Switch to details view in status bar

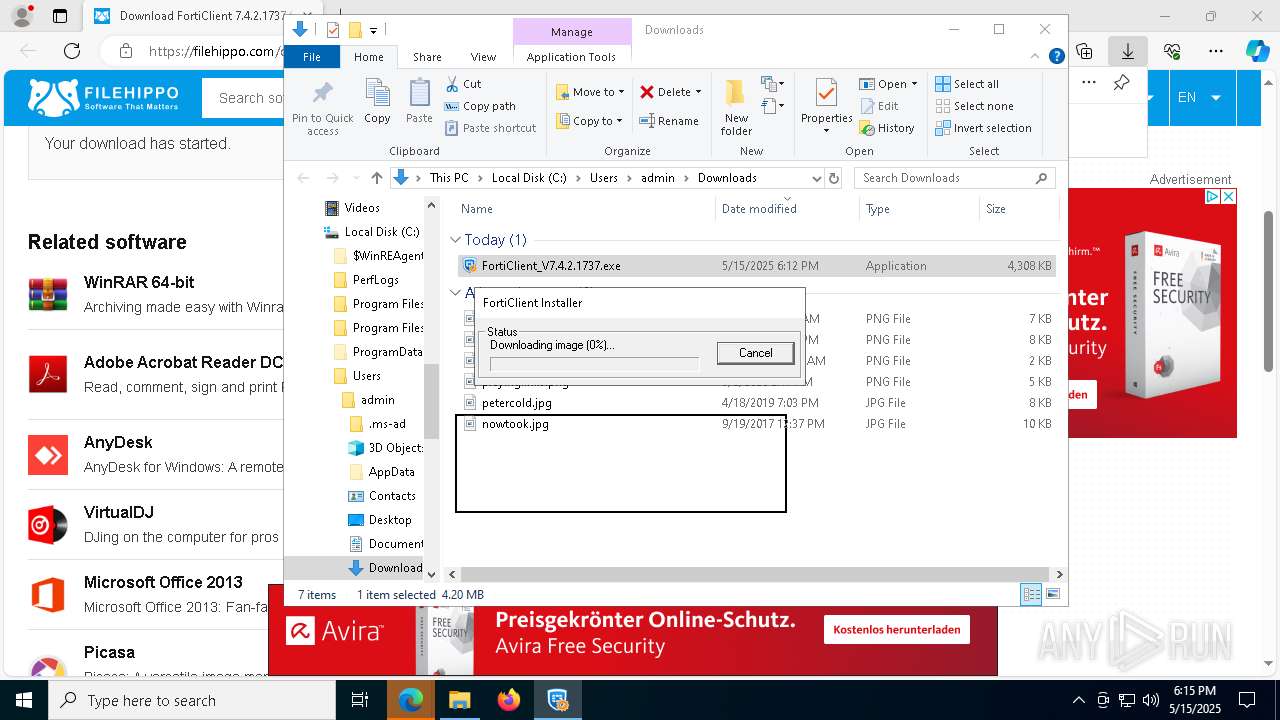[1031, 595]
